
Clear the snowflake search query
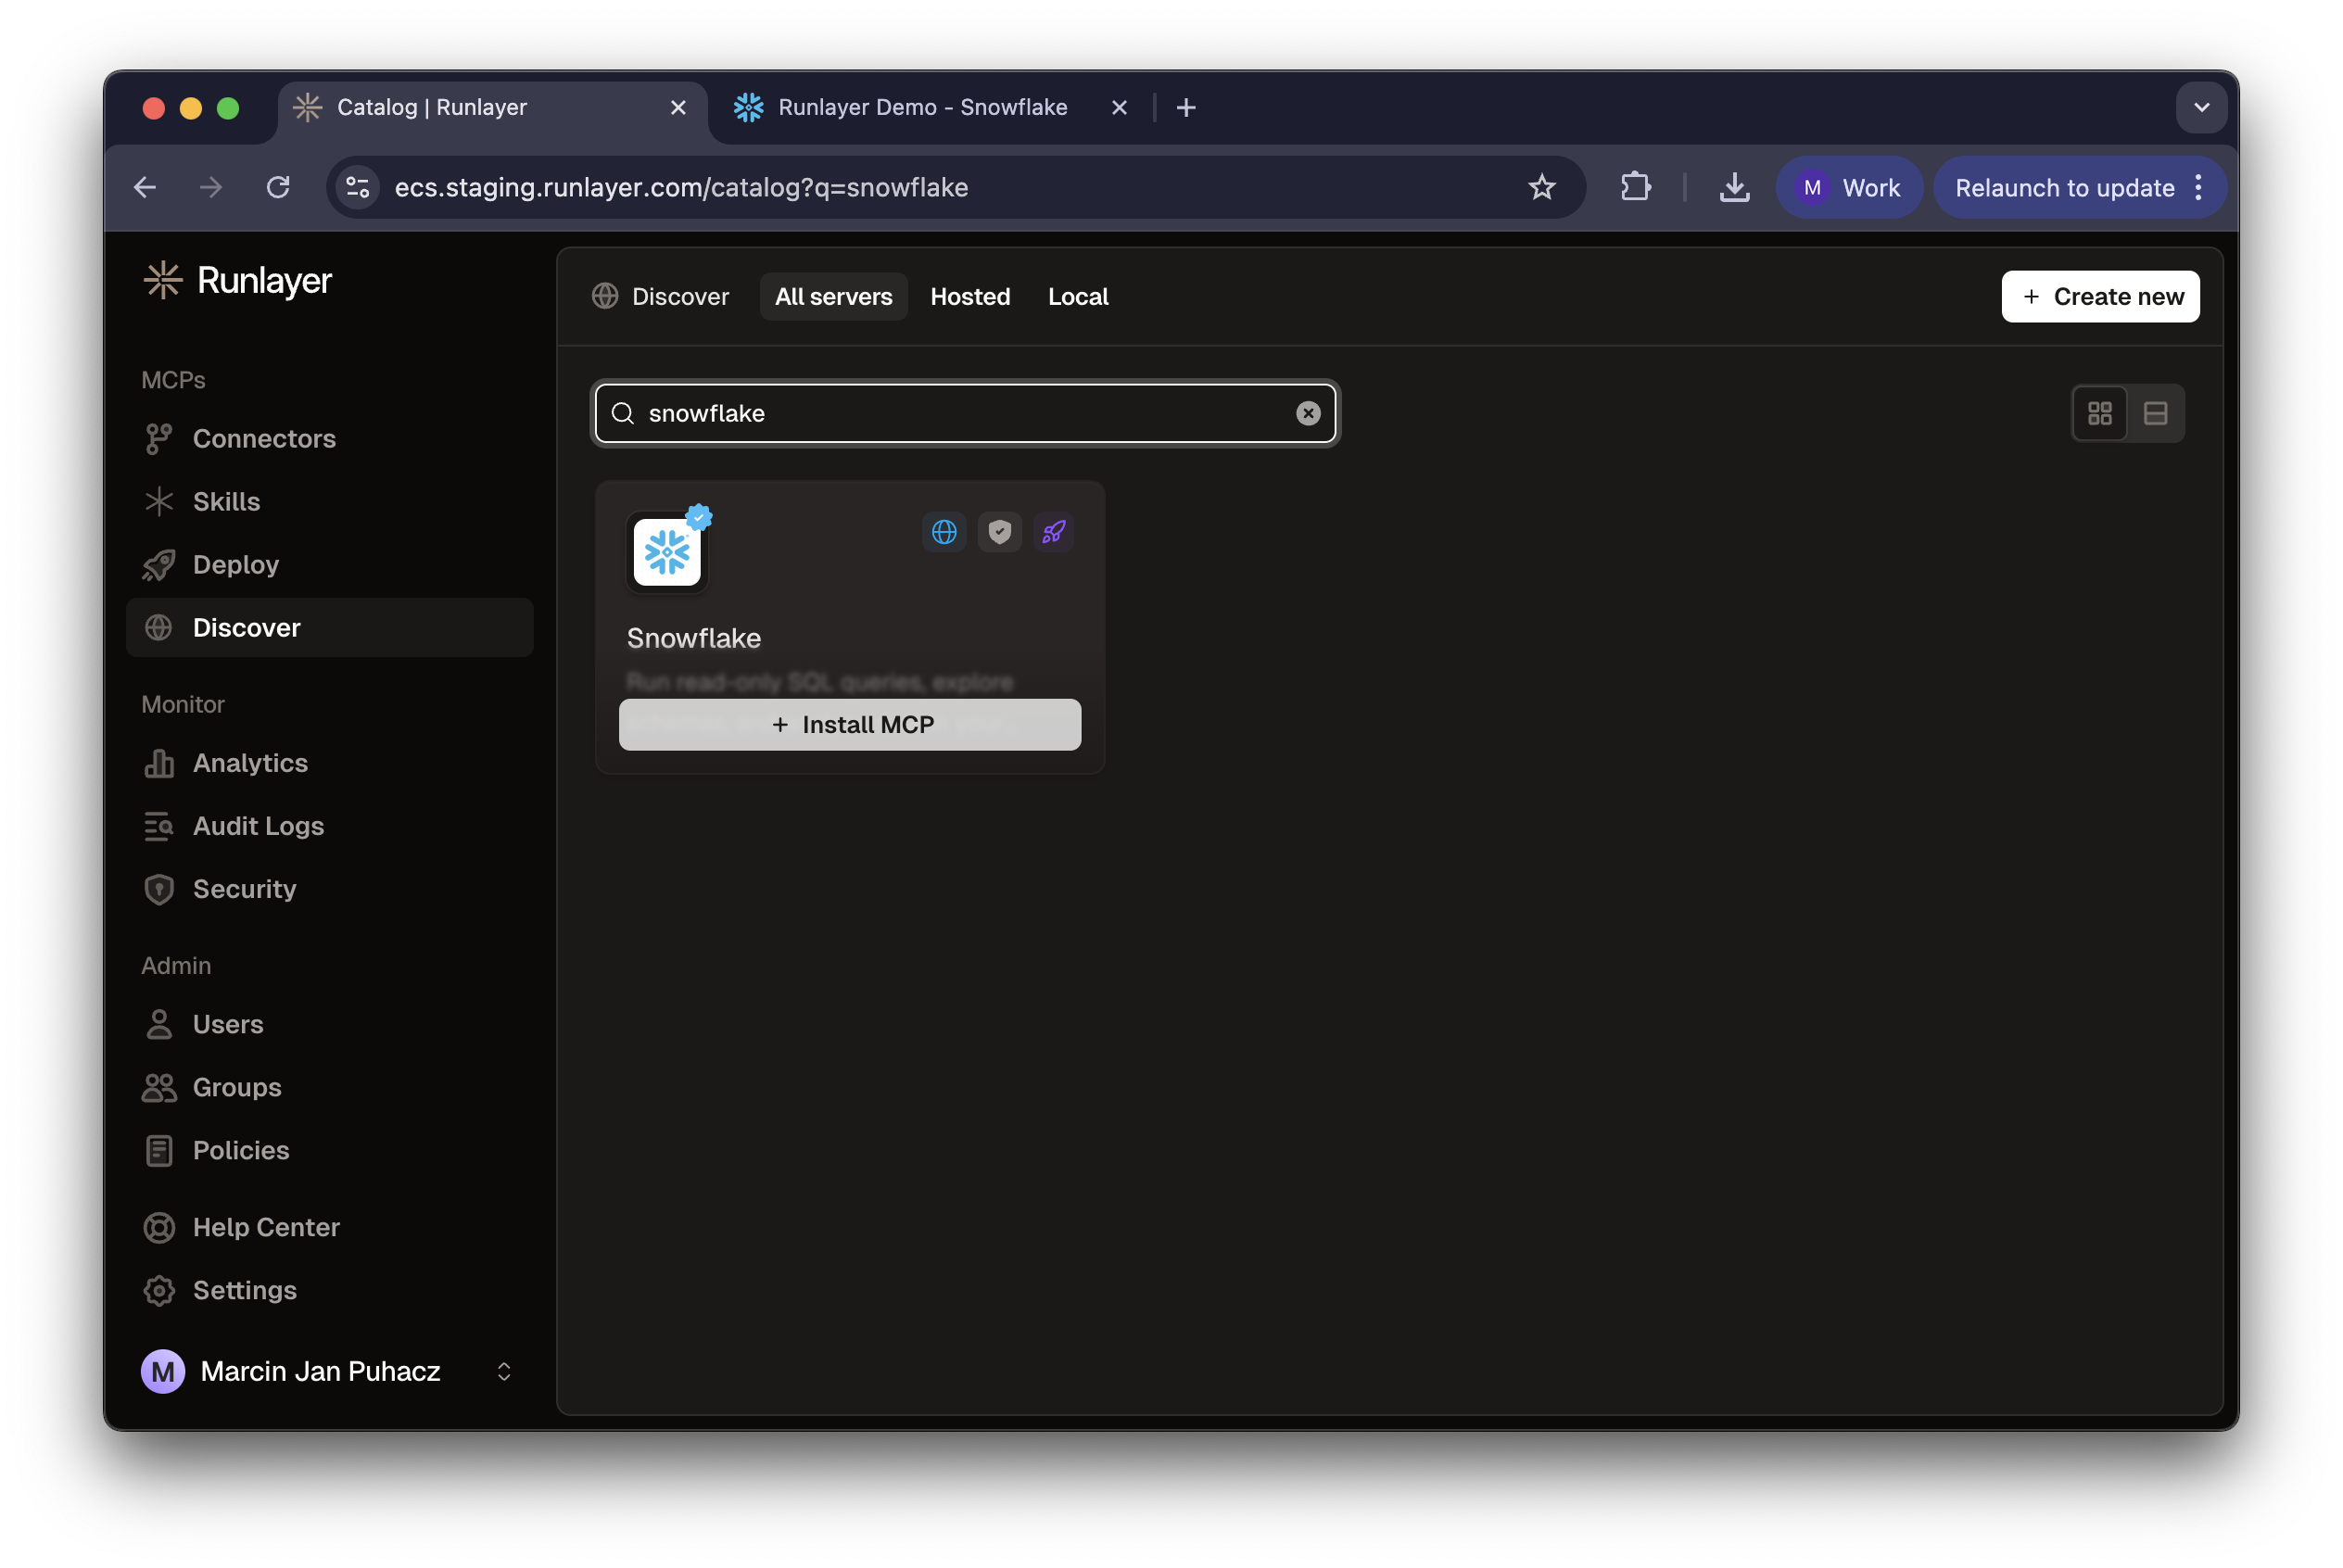pyautogui.click(x=1308, y=412)
